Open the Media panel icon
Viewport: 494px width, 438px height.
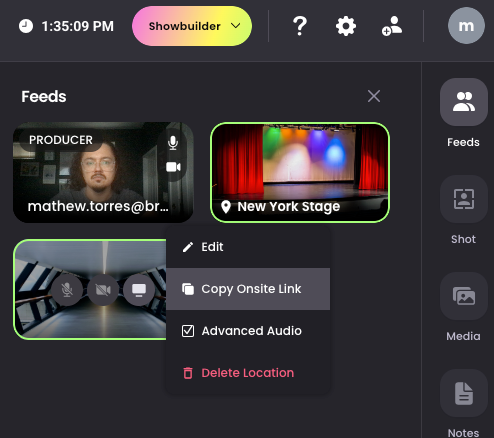(x=463, y=296)
